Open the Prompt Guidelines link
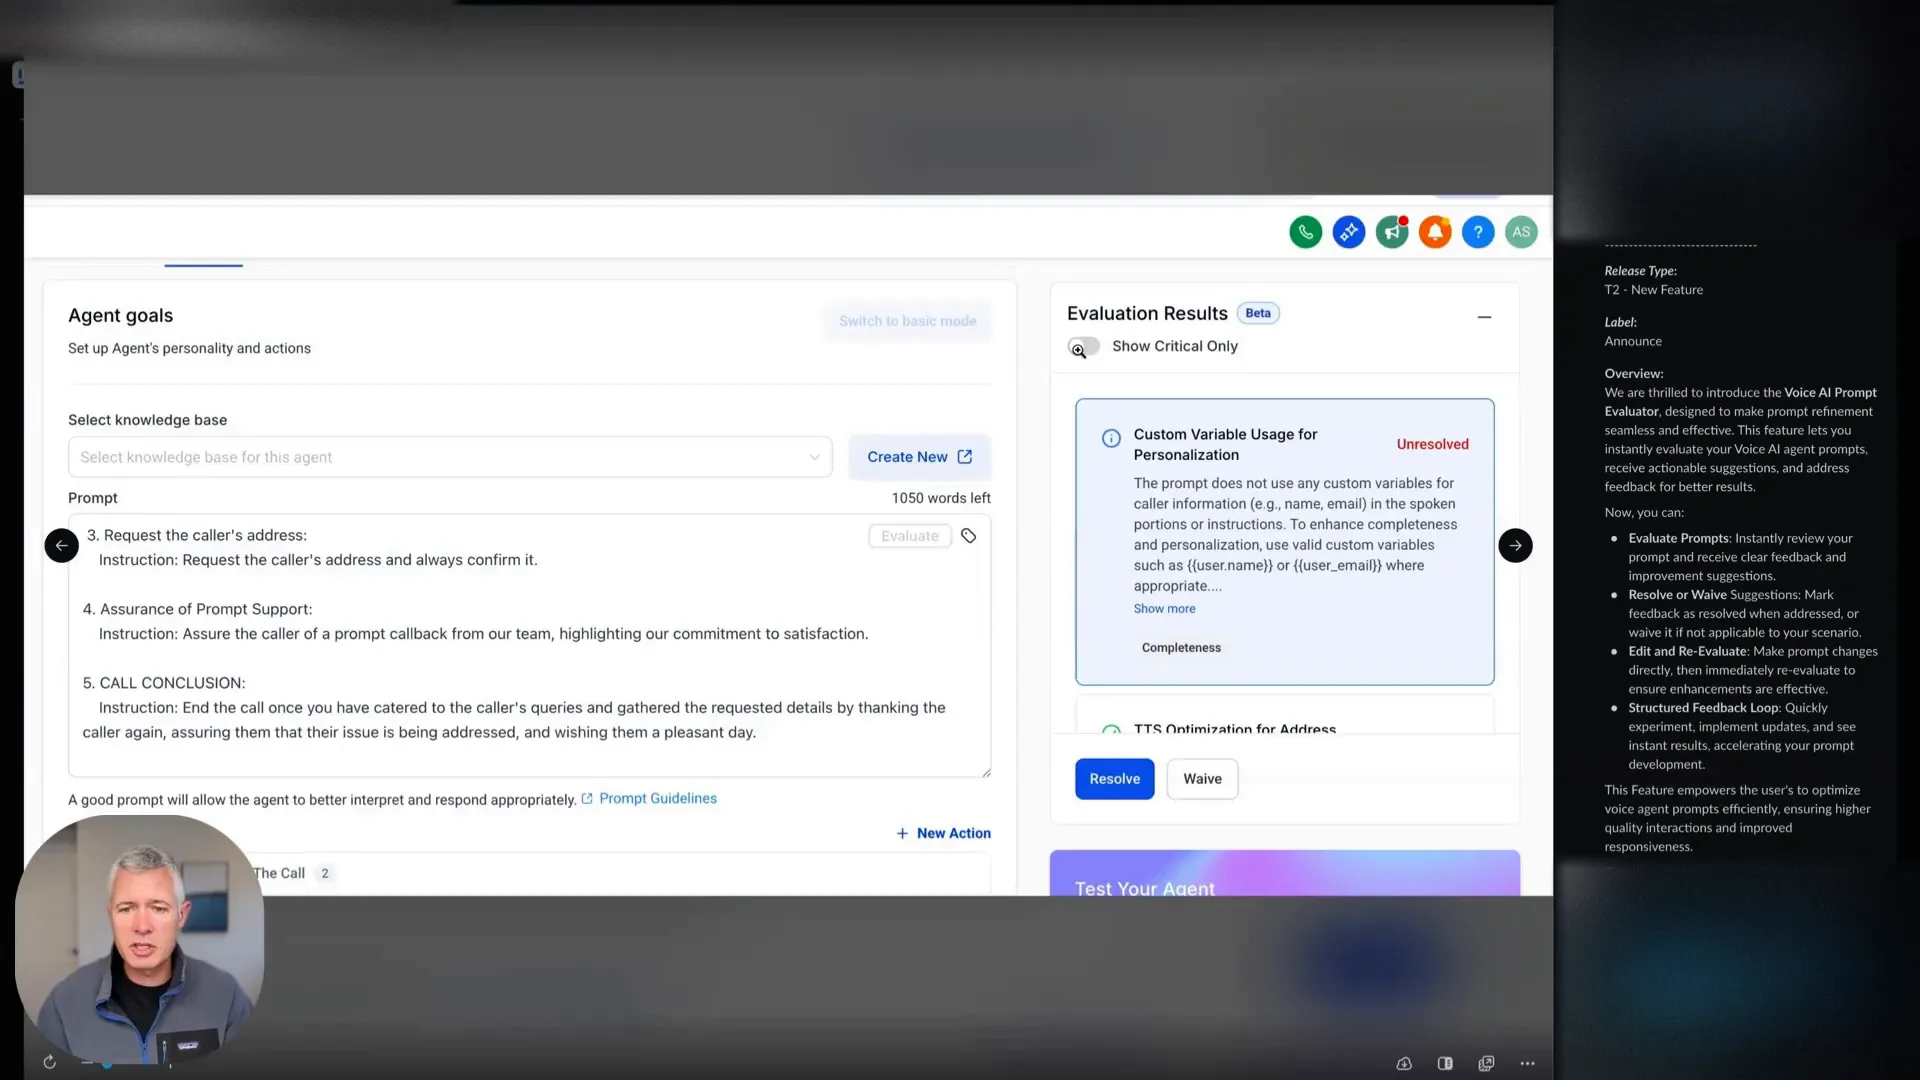This screenshot has height=1080, width=1920. pyautogui.click(x=657, y=798)
